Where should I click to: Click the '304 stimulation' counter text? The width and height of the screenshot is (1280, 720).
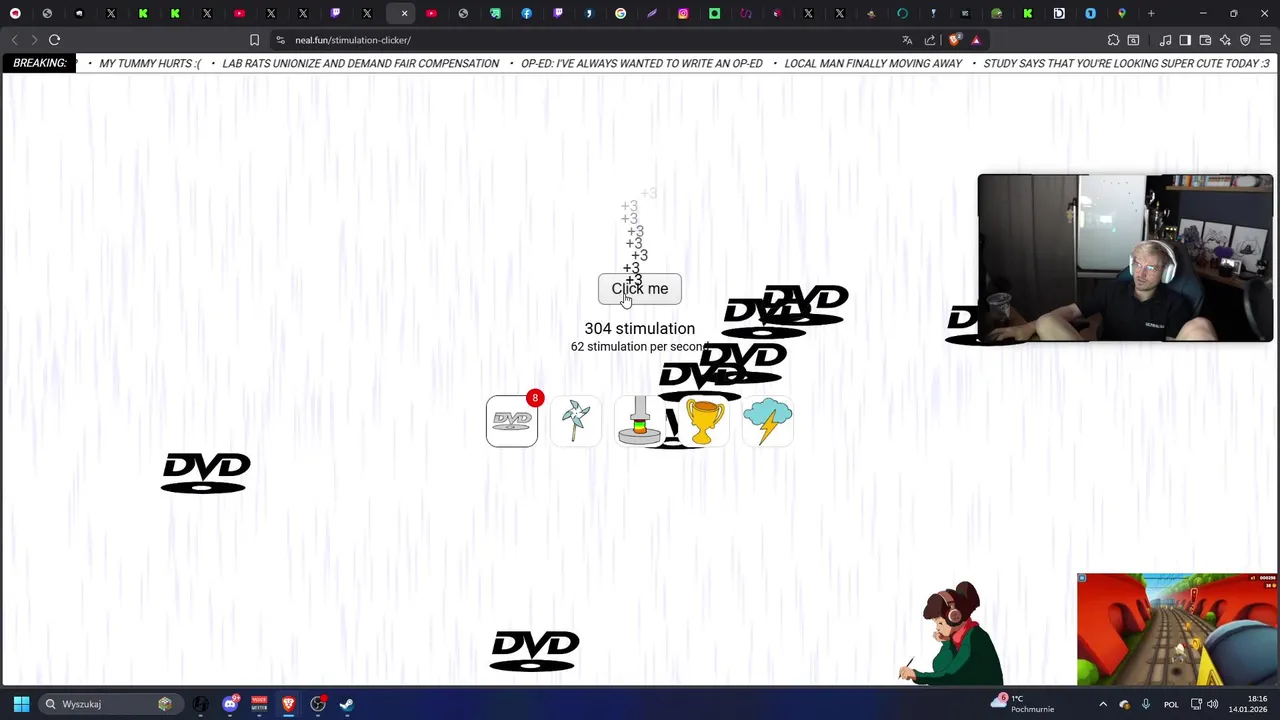coord(640,329)
